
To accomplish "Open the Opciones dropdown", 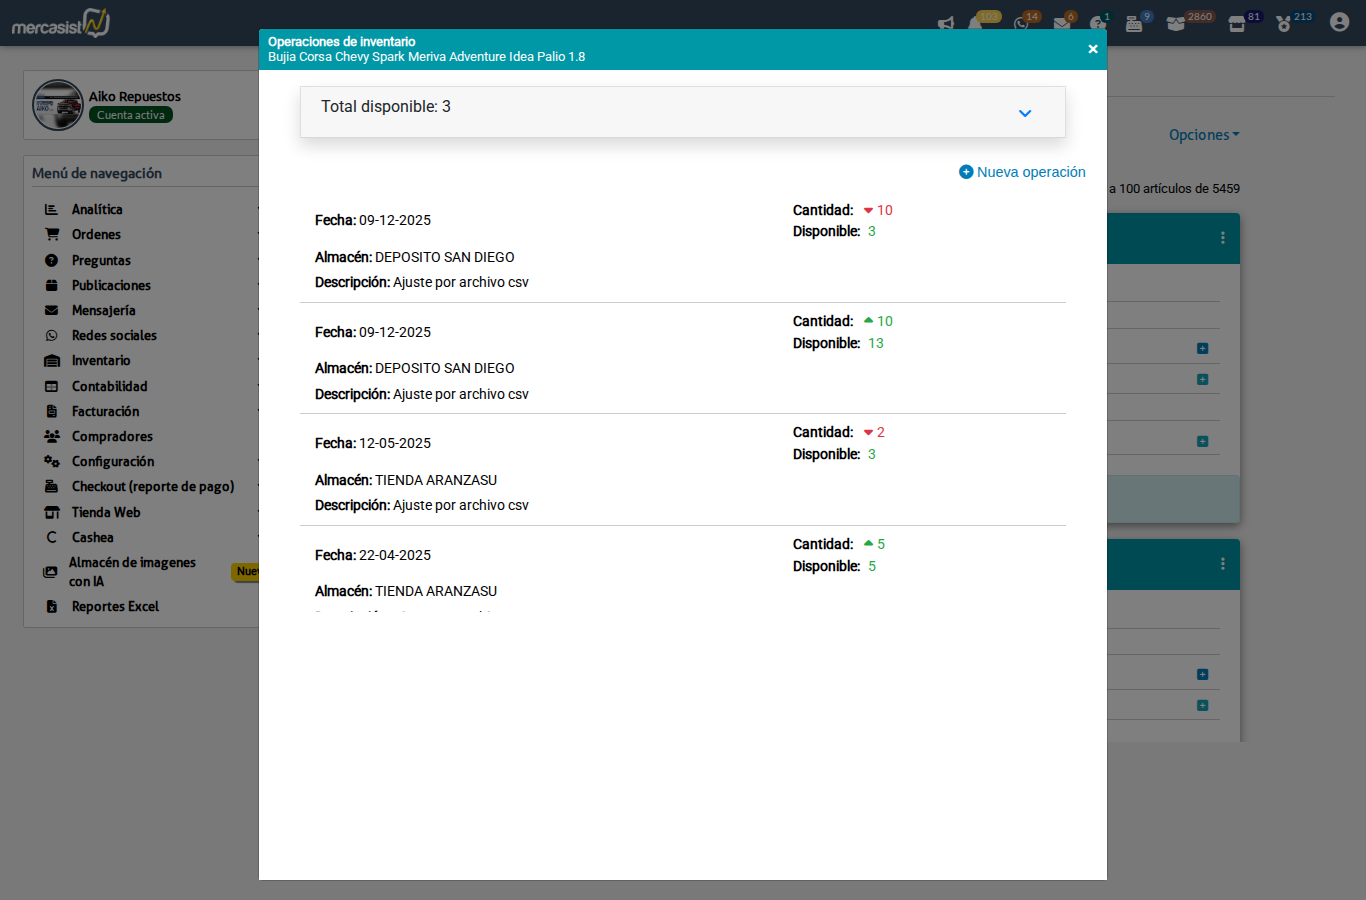I will click(1203, 135).
